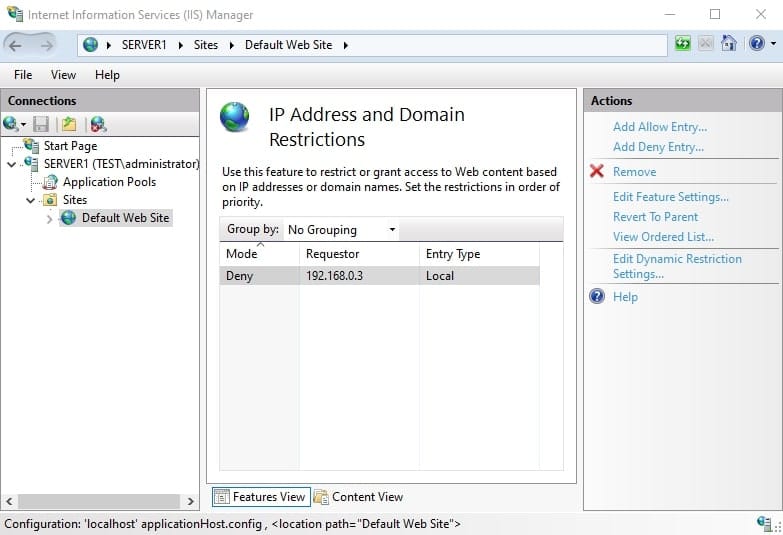
Task: Click the Forward navigation arrow
Action: [46, 45]
